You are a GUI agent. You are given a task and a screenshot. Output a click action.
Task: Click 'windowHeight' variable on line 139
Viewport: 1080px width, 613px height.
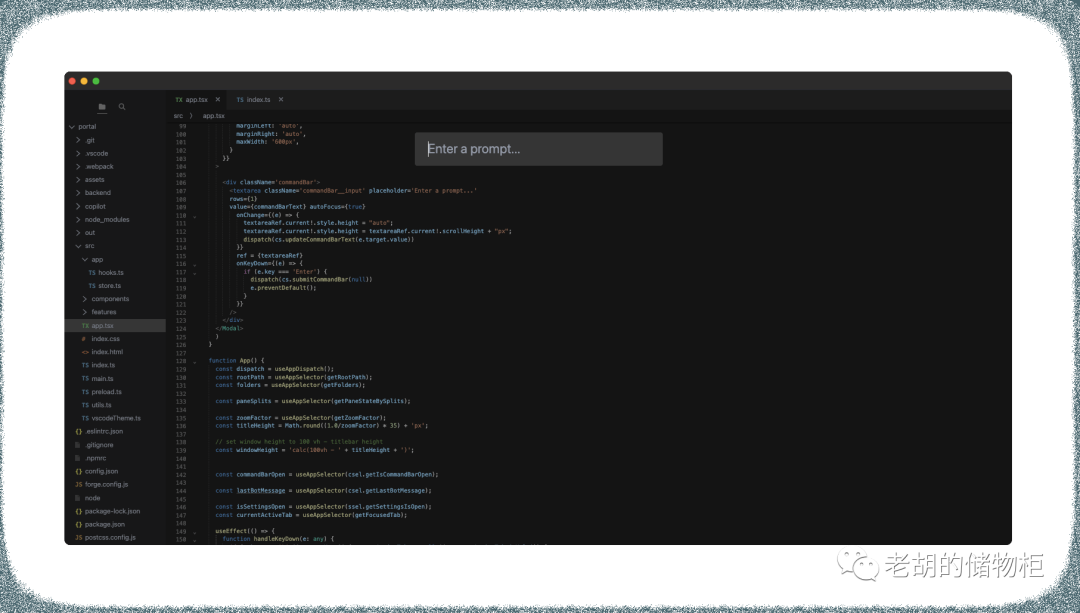[x=257, y=450]
